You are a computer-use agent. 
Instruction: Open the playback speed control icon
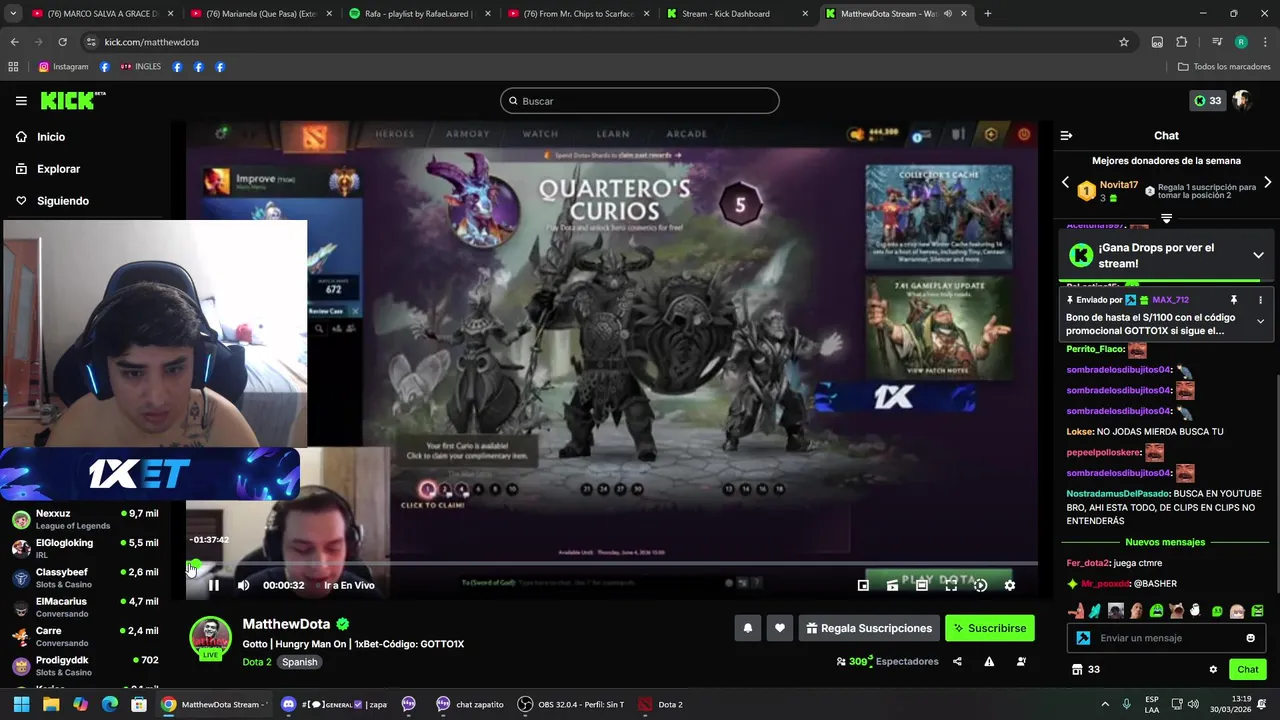pos(980,585)
